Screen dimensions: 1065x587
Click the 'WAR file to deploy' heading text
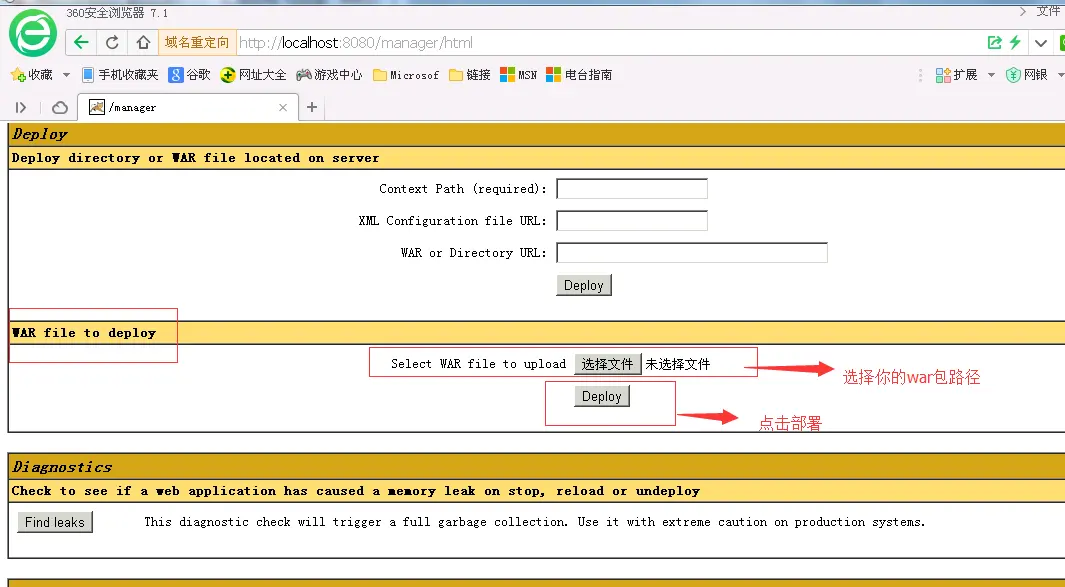pos(84,333)
